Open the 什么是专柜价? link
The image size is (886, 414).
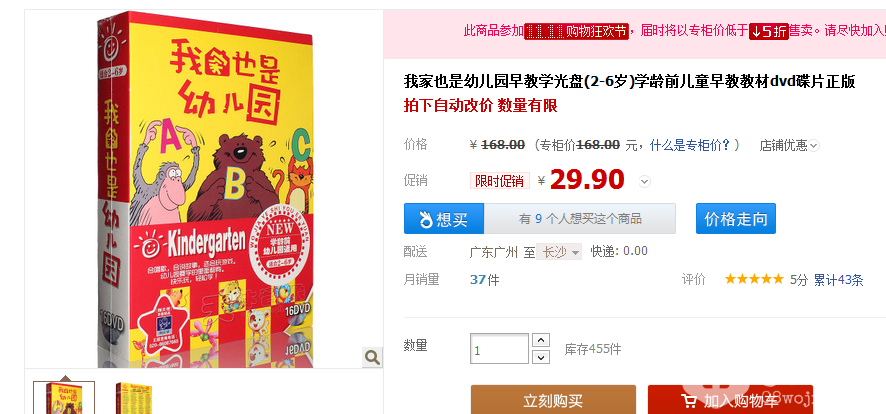pyautogui.click(x=690, y=145)
